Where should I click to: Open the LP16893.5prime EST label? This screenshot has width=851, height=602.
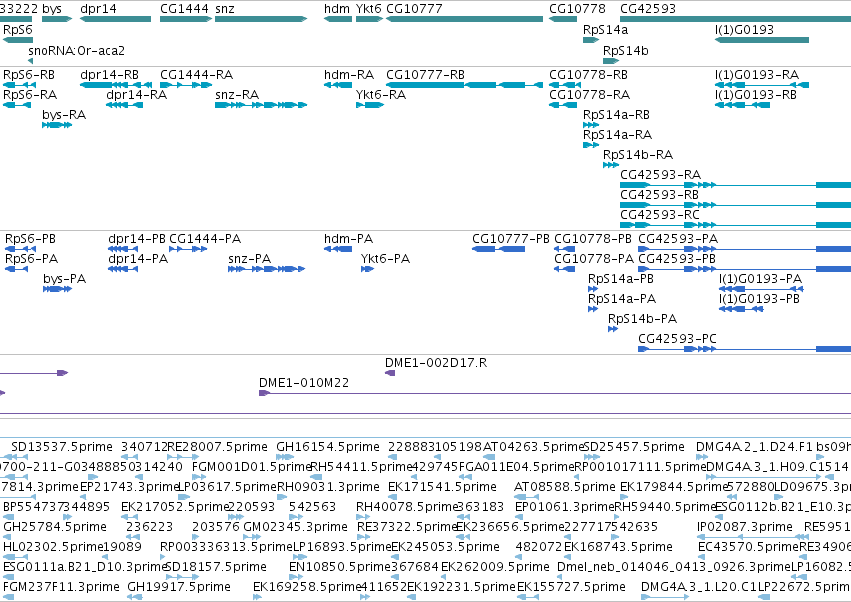342,547
